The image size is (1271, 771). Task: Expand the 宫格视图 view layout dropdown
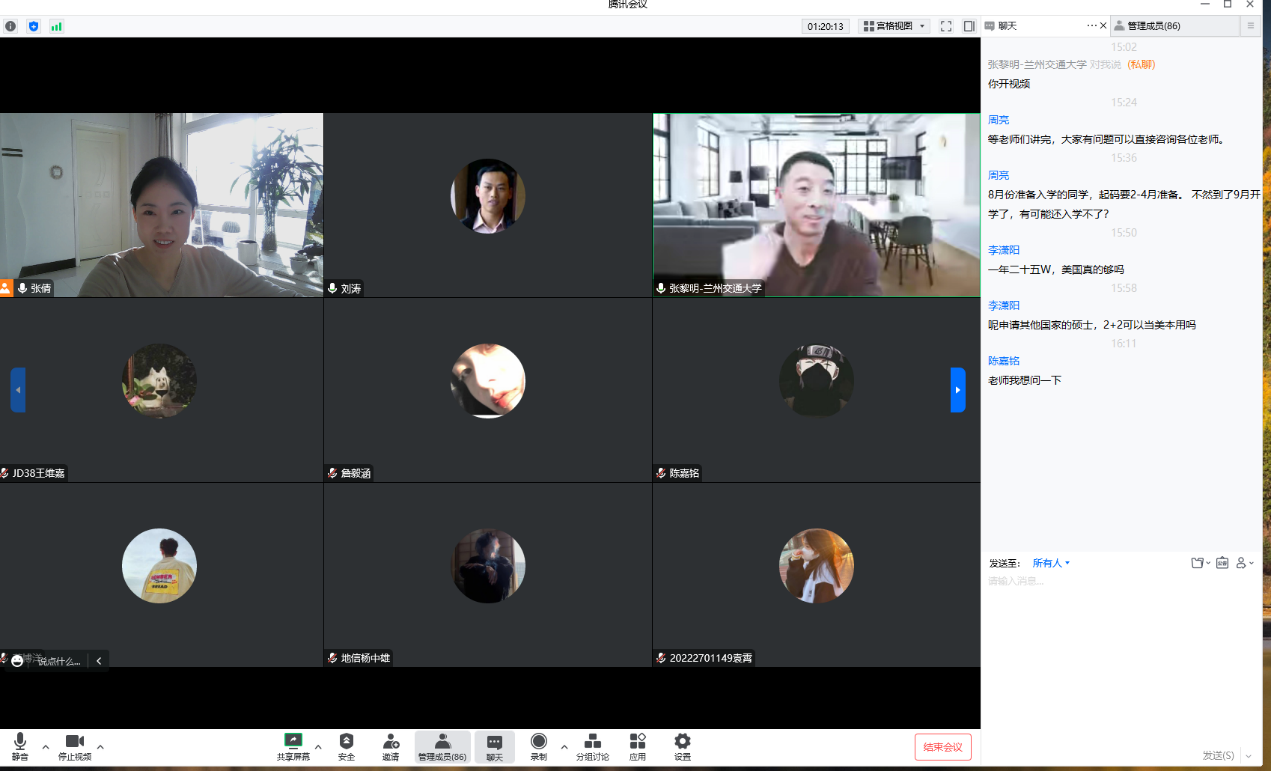(x=894, y=26)
